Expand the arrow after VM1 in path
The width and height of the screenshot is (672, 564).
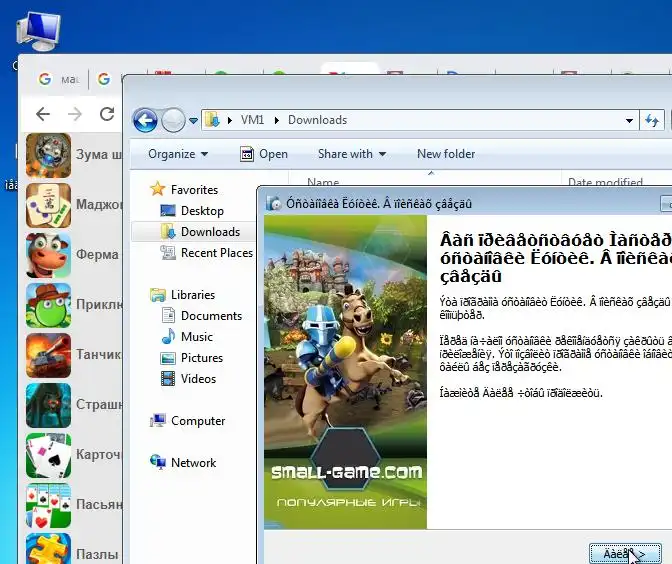(276, 120)
